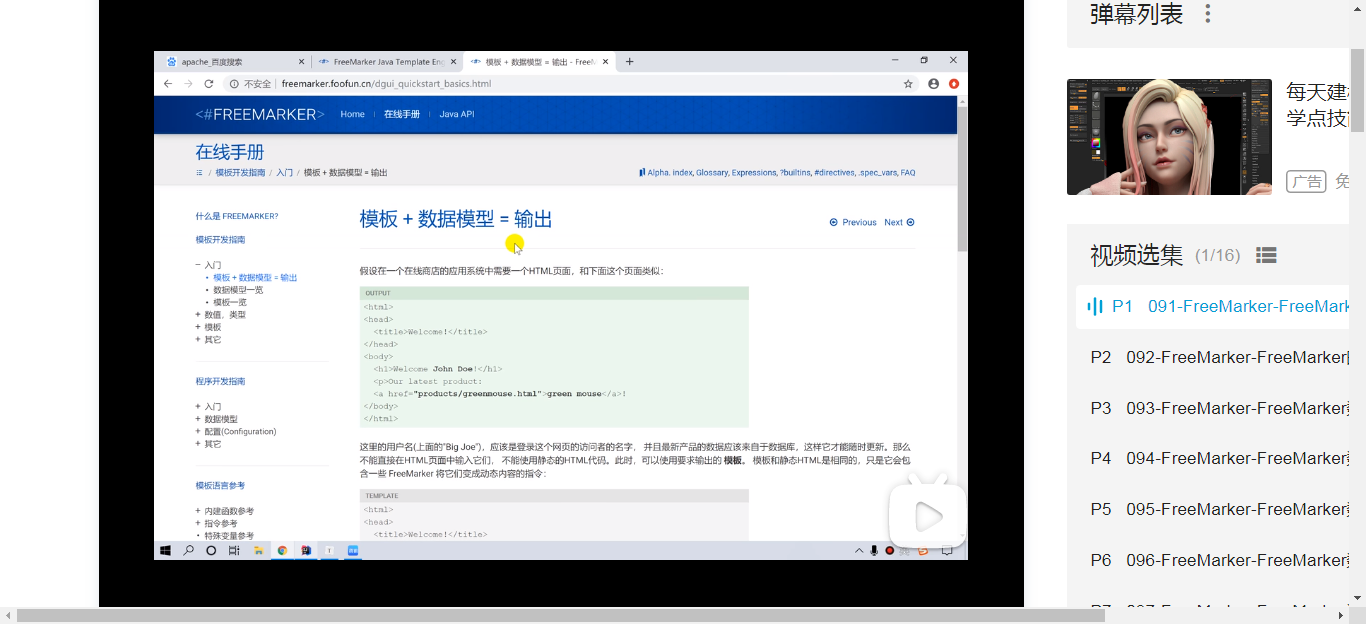Open Task View icon in taskbar

click(234, 550)
